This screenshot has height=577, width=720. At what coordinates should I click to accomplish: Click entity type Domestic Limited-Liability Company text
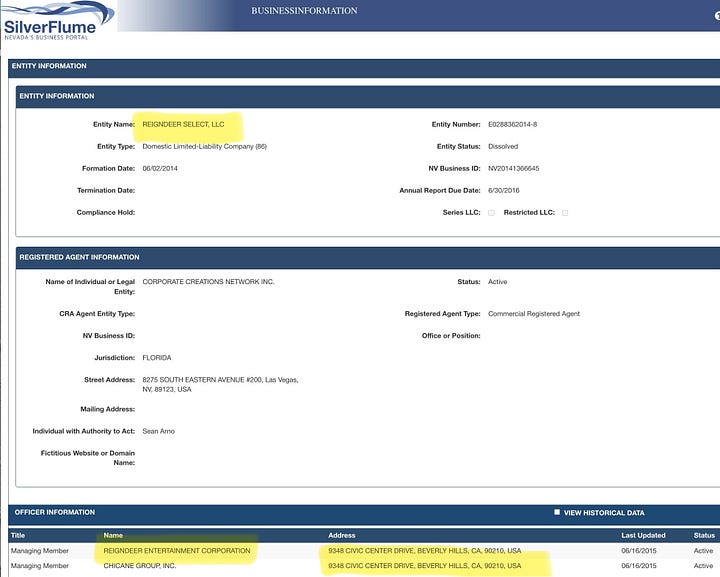coord(204,146)
